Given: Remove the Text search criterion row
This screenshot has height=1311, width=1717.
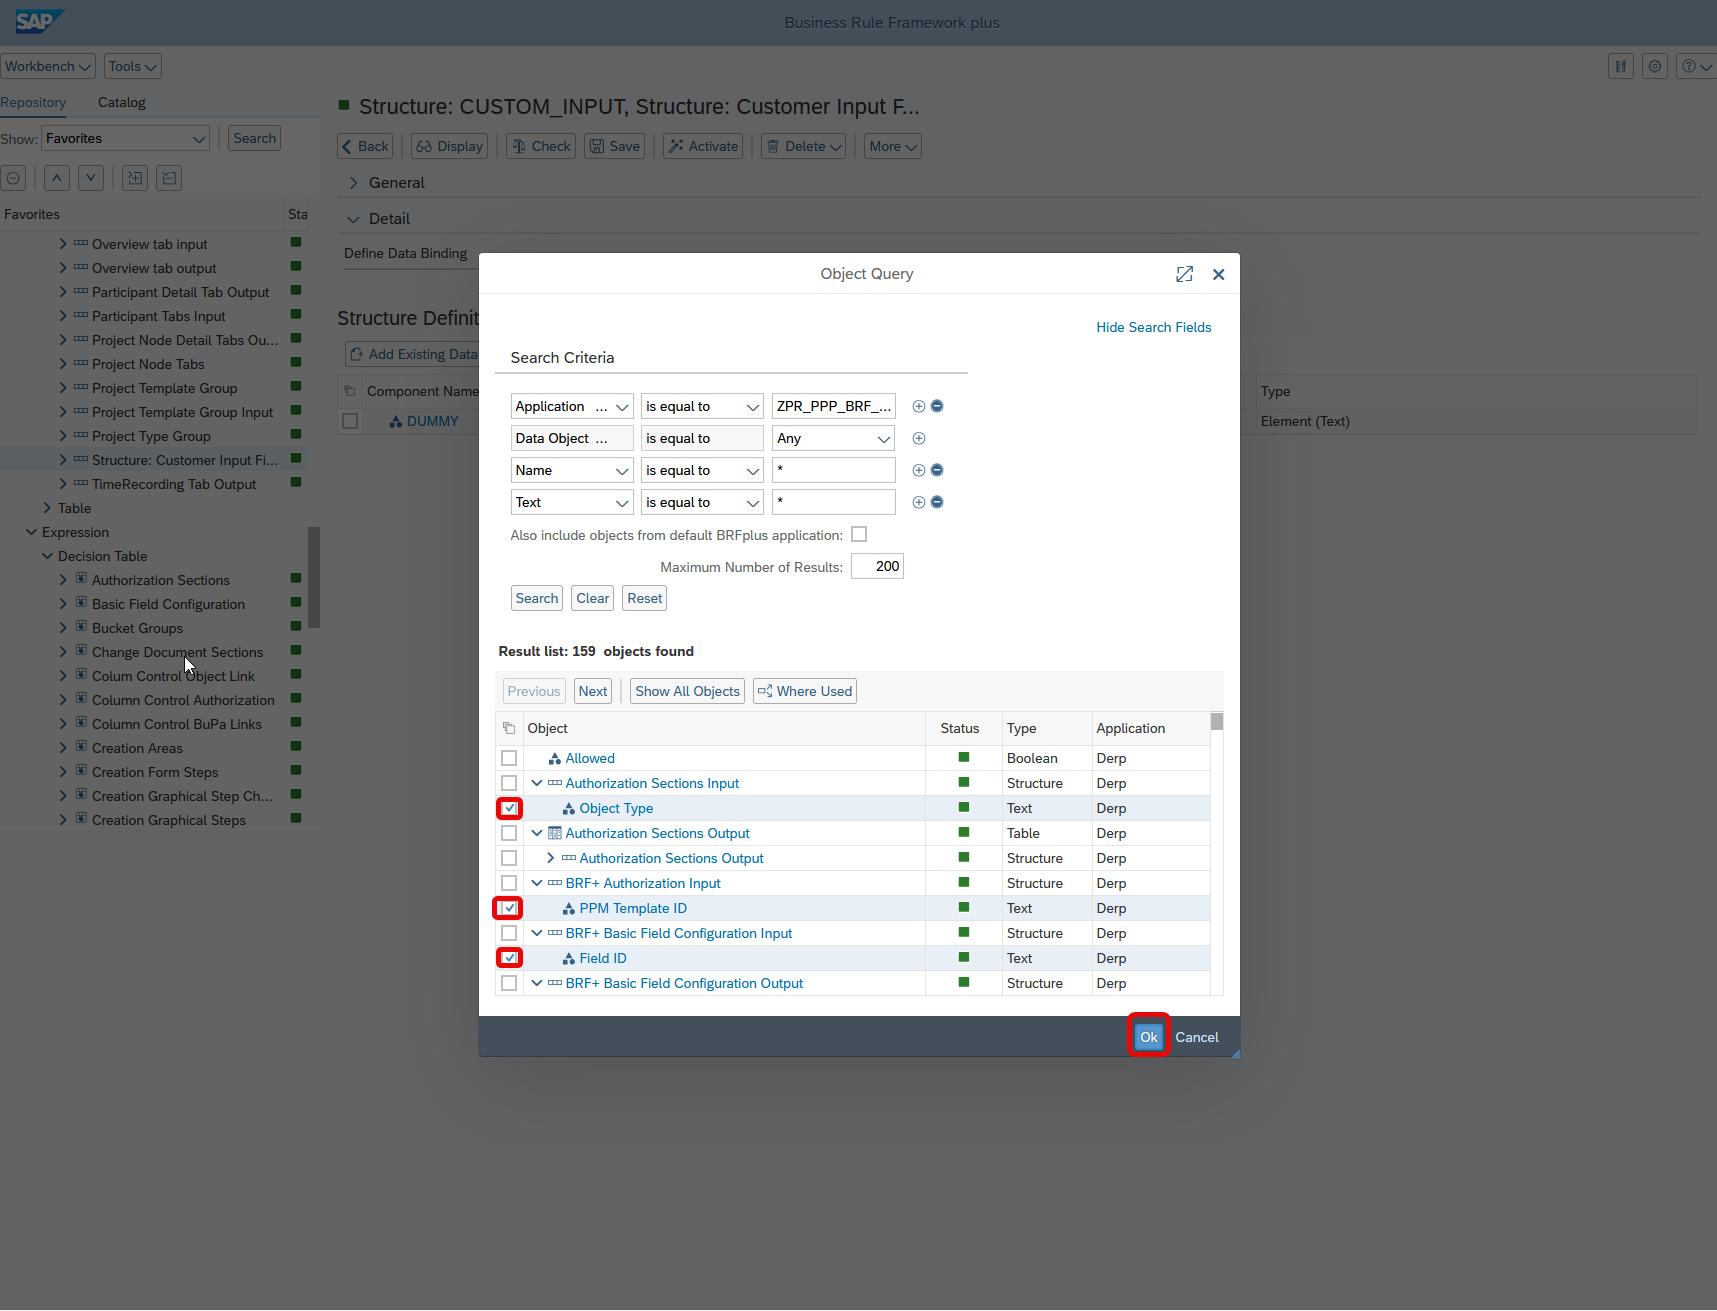Looking at the screenshot, I should click(937, 502).
